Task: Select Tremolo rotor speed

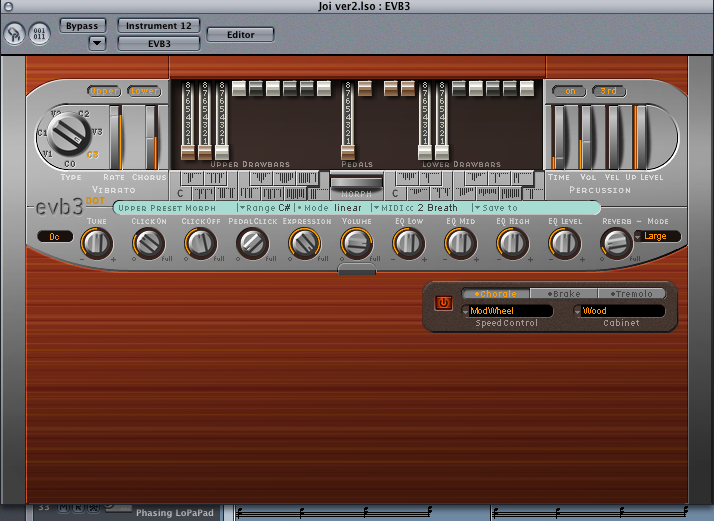Action: coord(631,294)
